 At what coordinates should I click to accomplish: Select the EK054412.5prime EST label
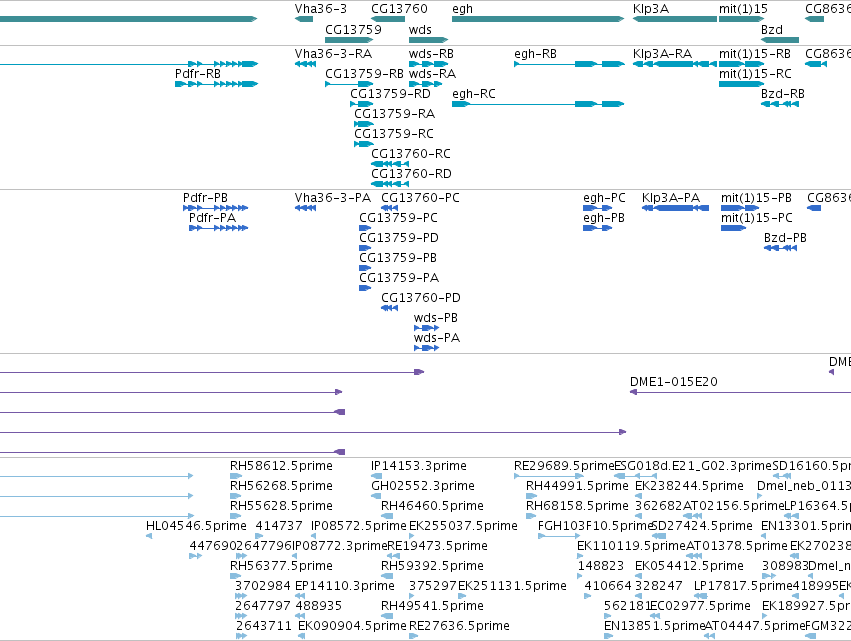(x=689, y=567)
